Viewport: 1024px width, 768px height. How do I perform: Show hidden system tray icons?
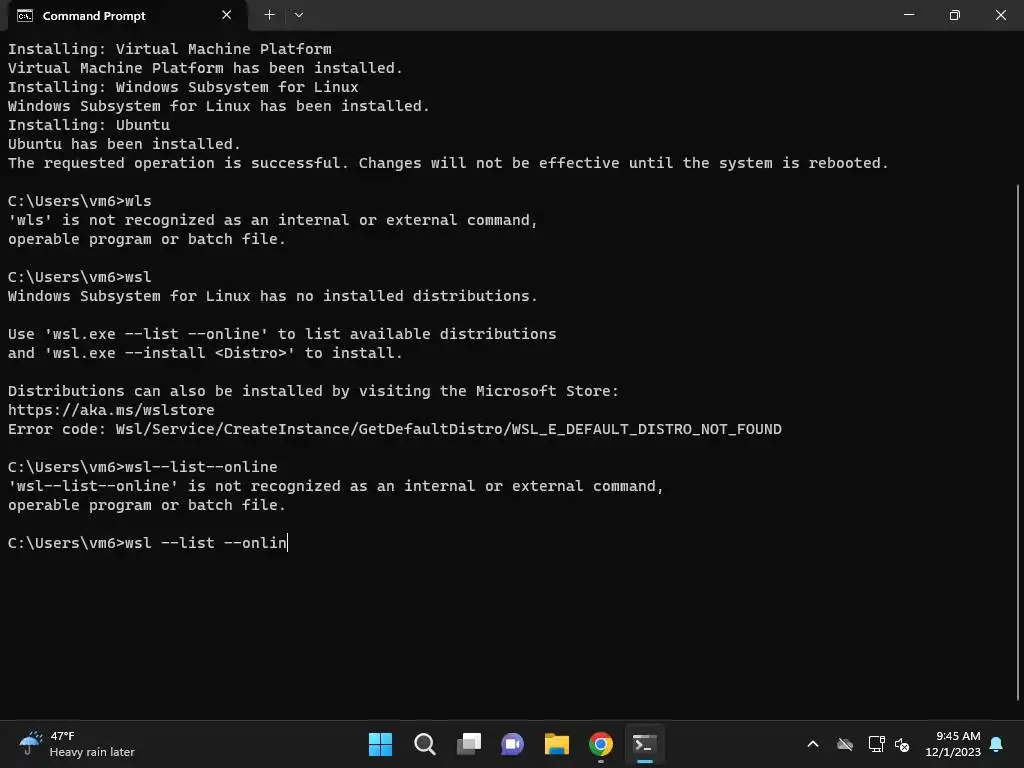point(812,744)
